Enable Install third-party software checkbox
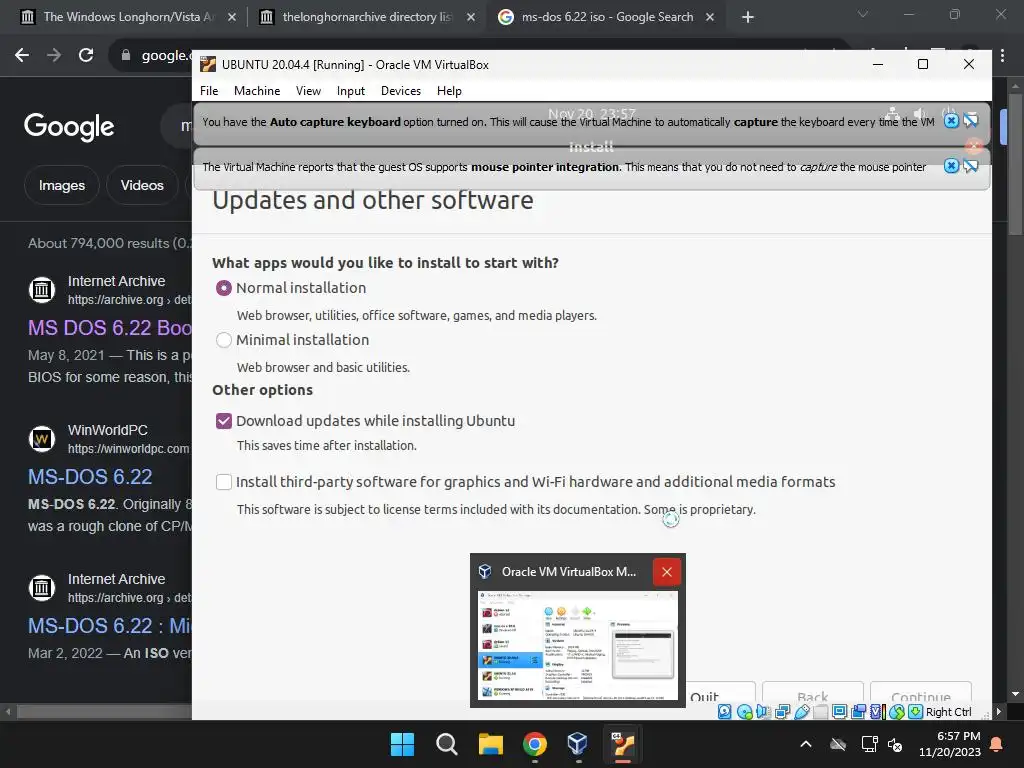 pyautogui.click(x=224, y=482)
